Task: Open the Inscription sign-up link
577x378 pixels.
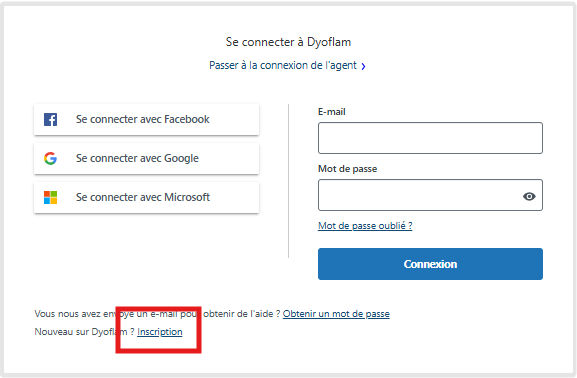Action: point(160,332)
